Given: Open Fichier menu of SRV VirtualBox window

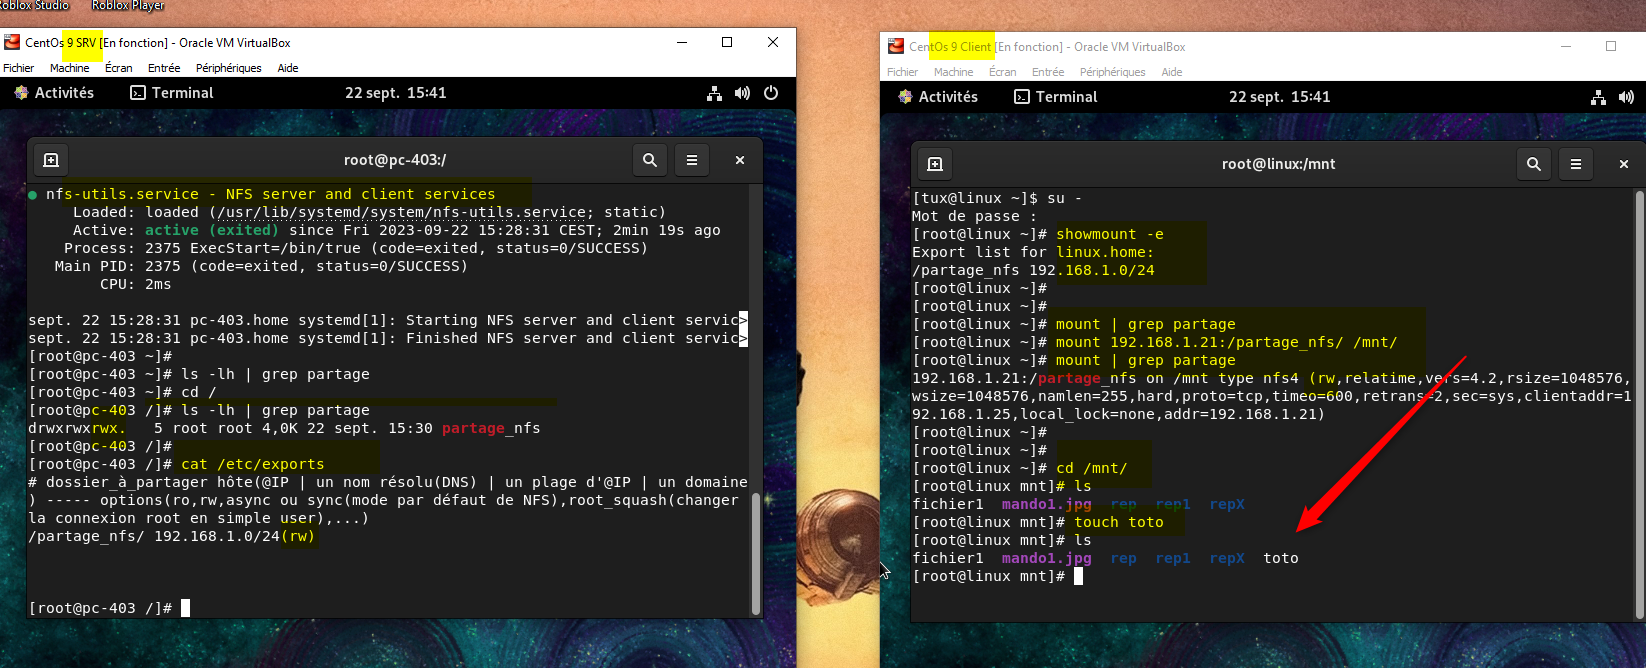Looking at the screenshot, I should pos(19,68).
